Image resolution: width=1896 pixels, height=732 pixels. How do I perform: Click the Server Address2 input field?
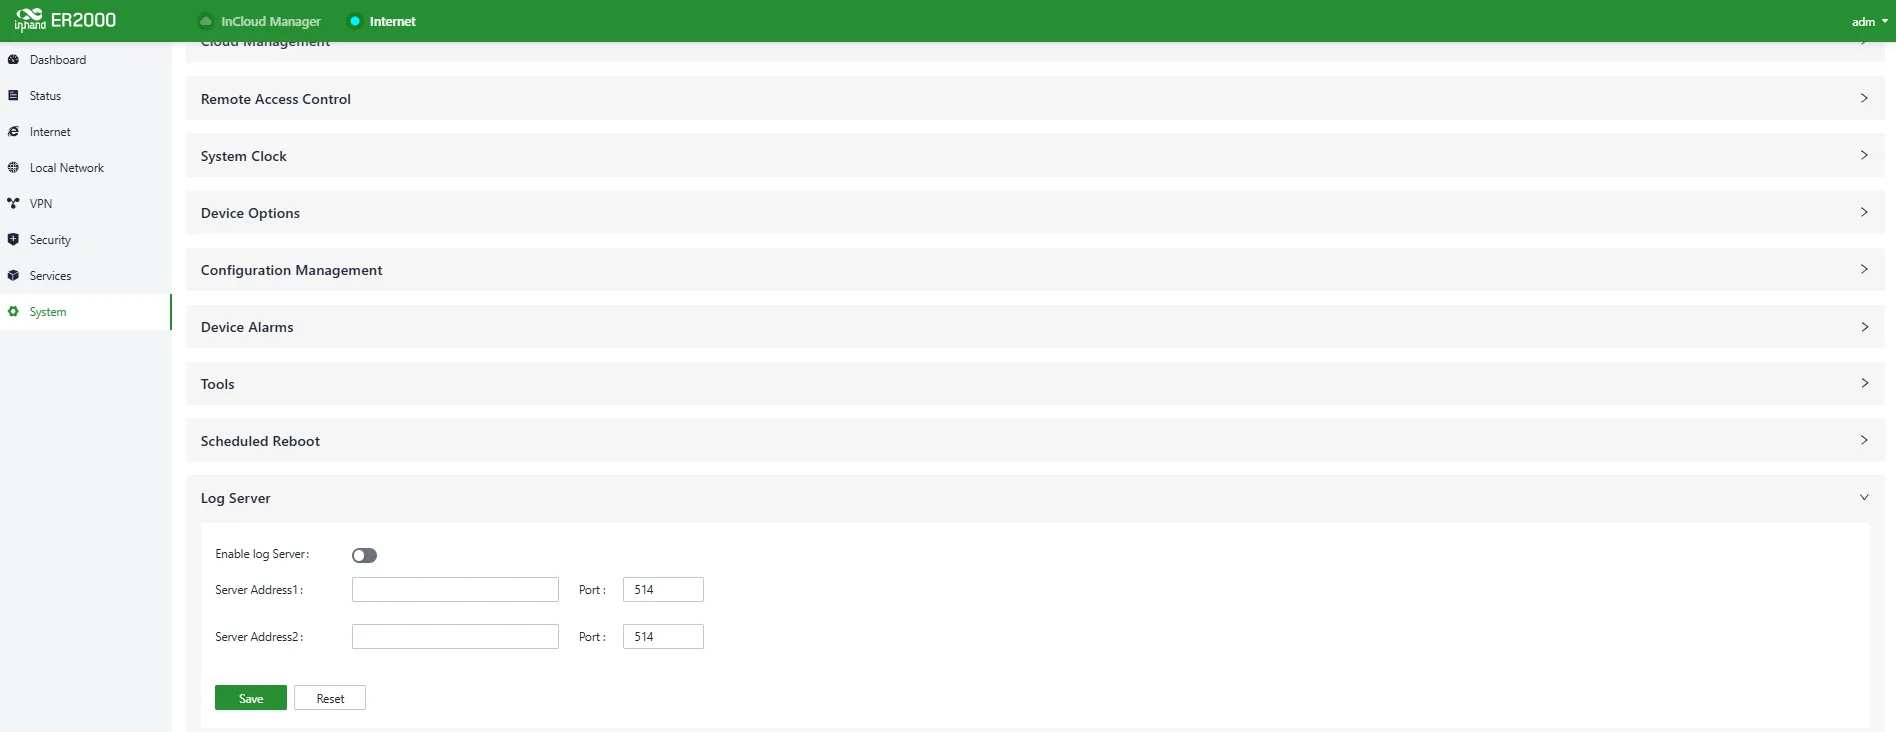pyautogui.click(x=455, y=637)
